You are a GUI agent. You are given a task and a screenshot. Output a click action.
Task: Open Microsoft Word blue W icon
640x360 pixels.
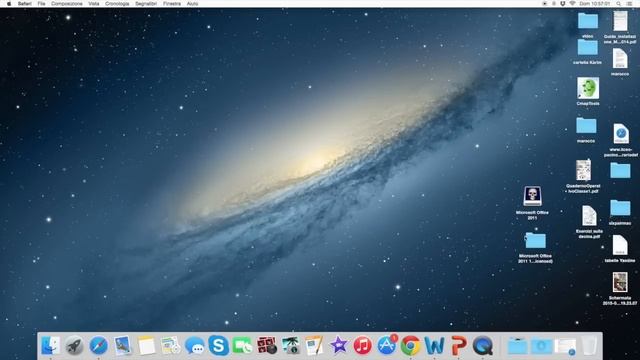point(434,346)
